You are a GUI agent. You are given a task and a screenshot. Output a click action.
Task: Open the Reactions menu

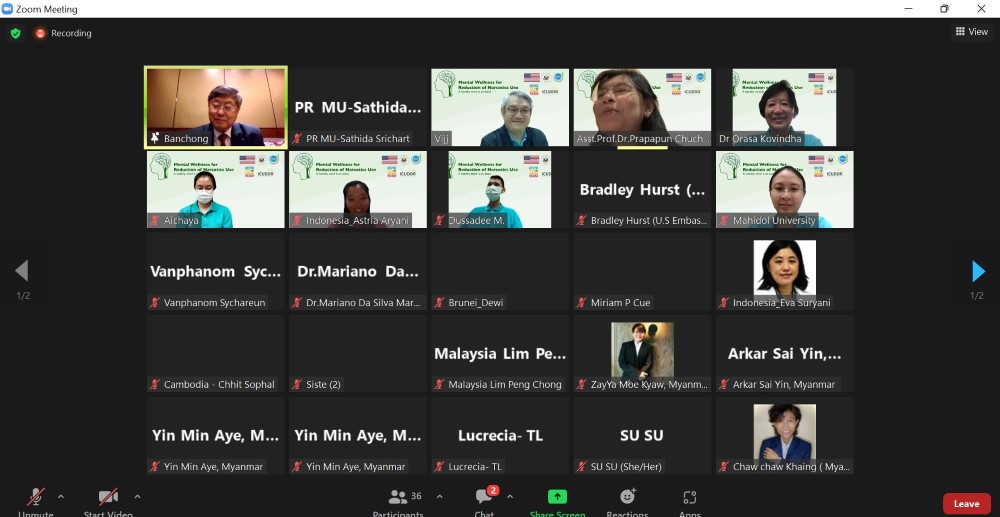627,499
